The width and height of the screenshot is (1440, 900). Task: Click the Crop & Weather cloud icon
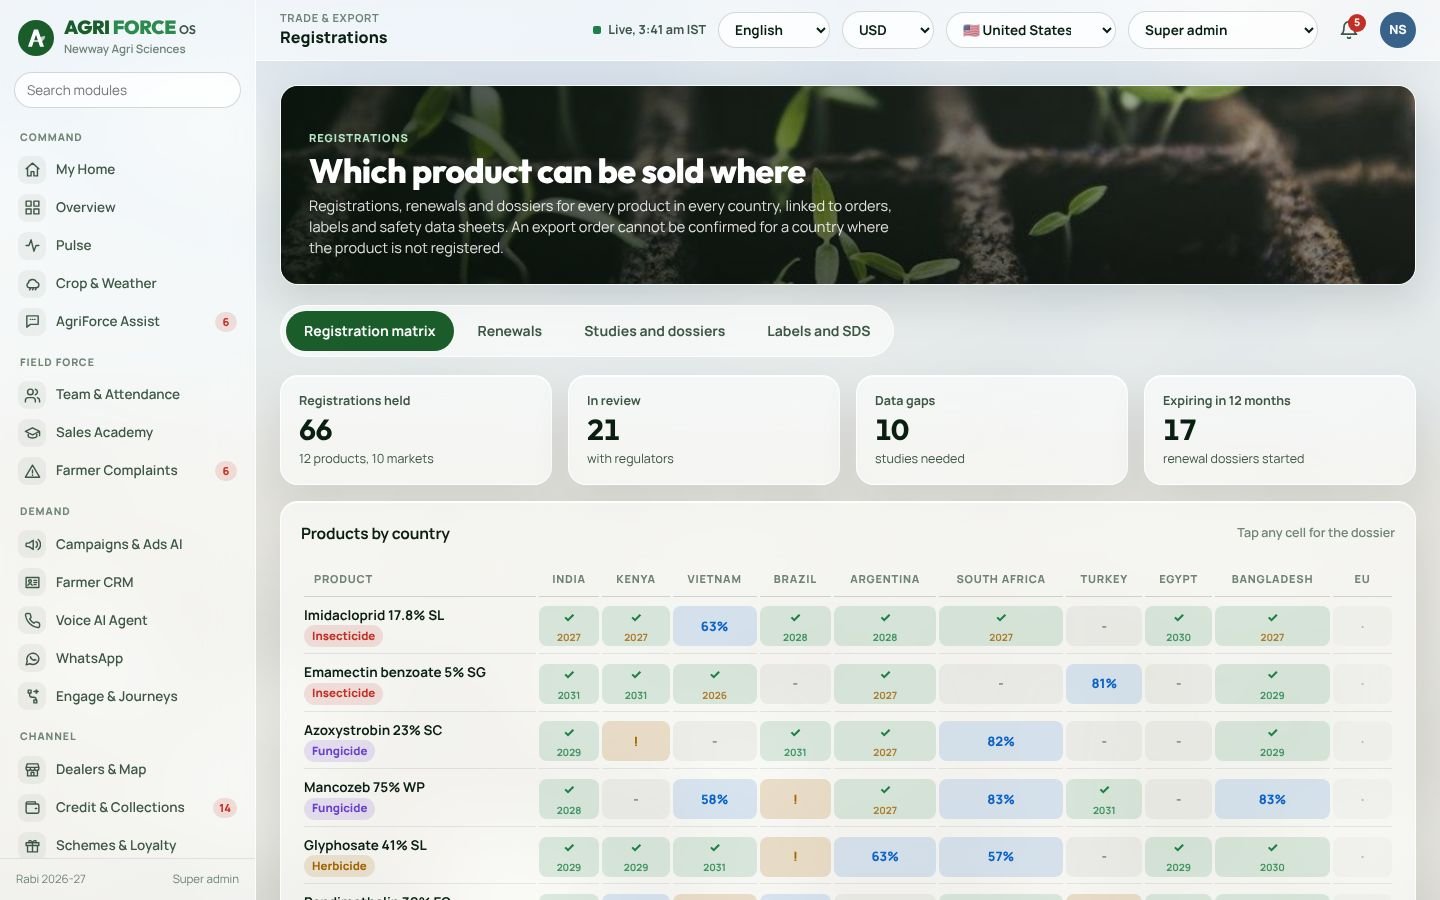pyautogui.click(x=33, y=284)
